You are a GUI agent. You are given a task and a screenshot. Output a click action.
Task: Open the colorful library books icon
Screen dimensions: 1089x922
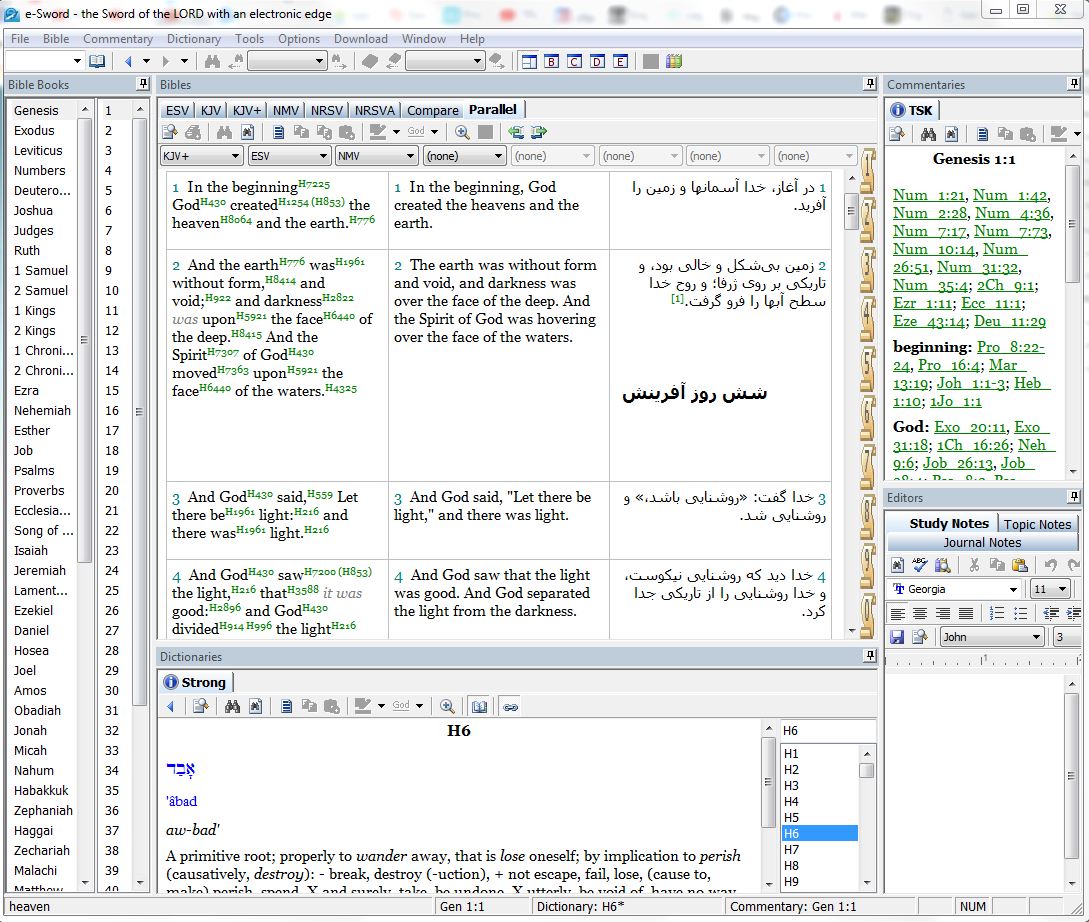[674, 61]
